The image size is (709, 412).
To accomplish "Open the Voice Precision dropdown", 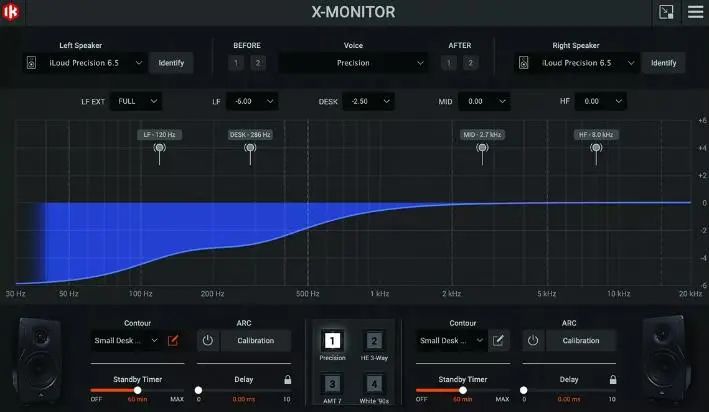I will [x=353, y=63].
